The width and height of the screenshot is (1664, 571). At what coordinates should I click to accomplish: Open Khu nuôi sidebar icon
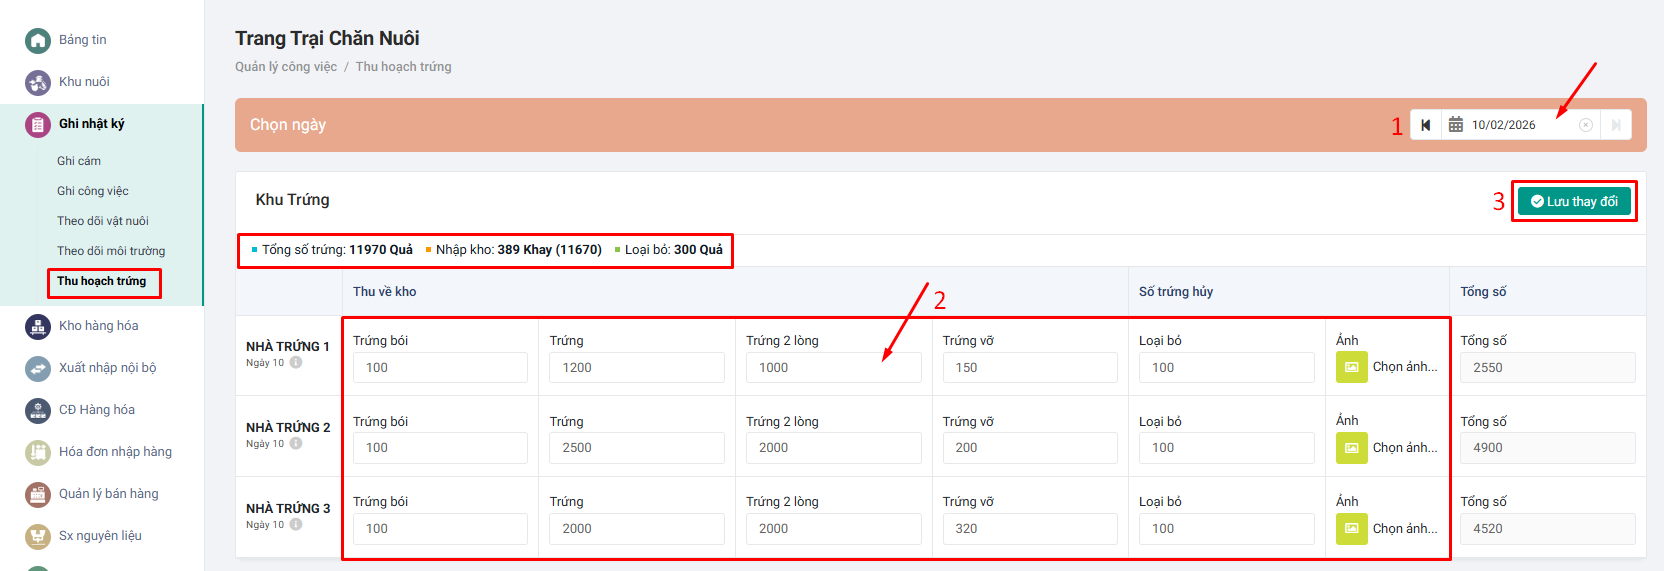click(x=38, y=82)
